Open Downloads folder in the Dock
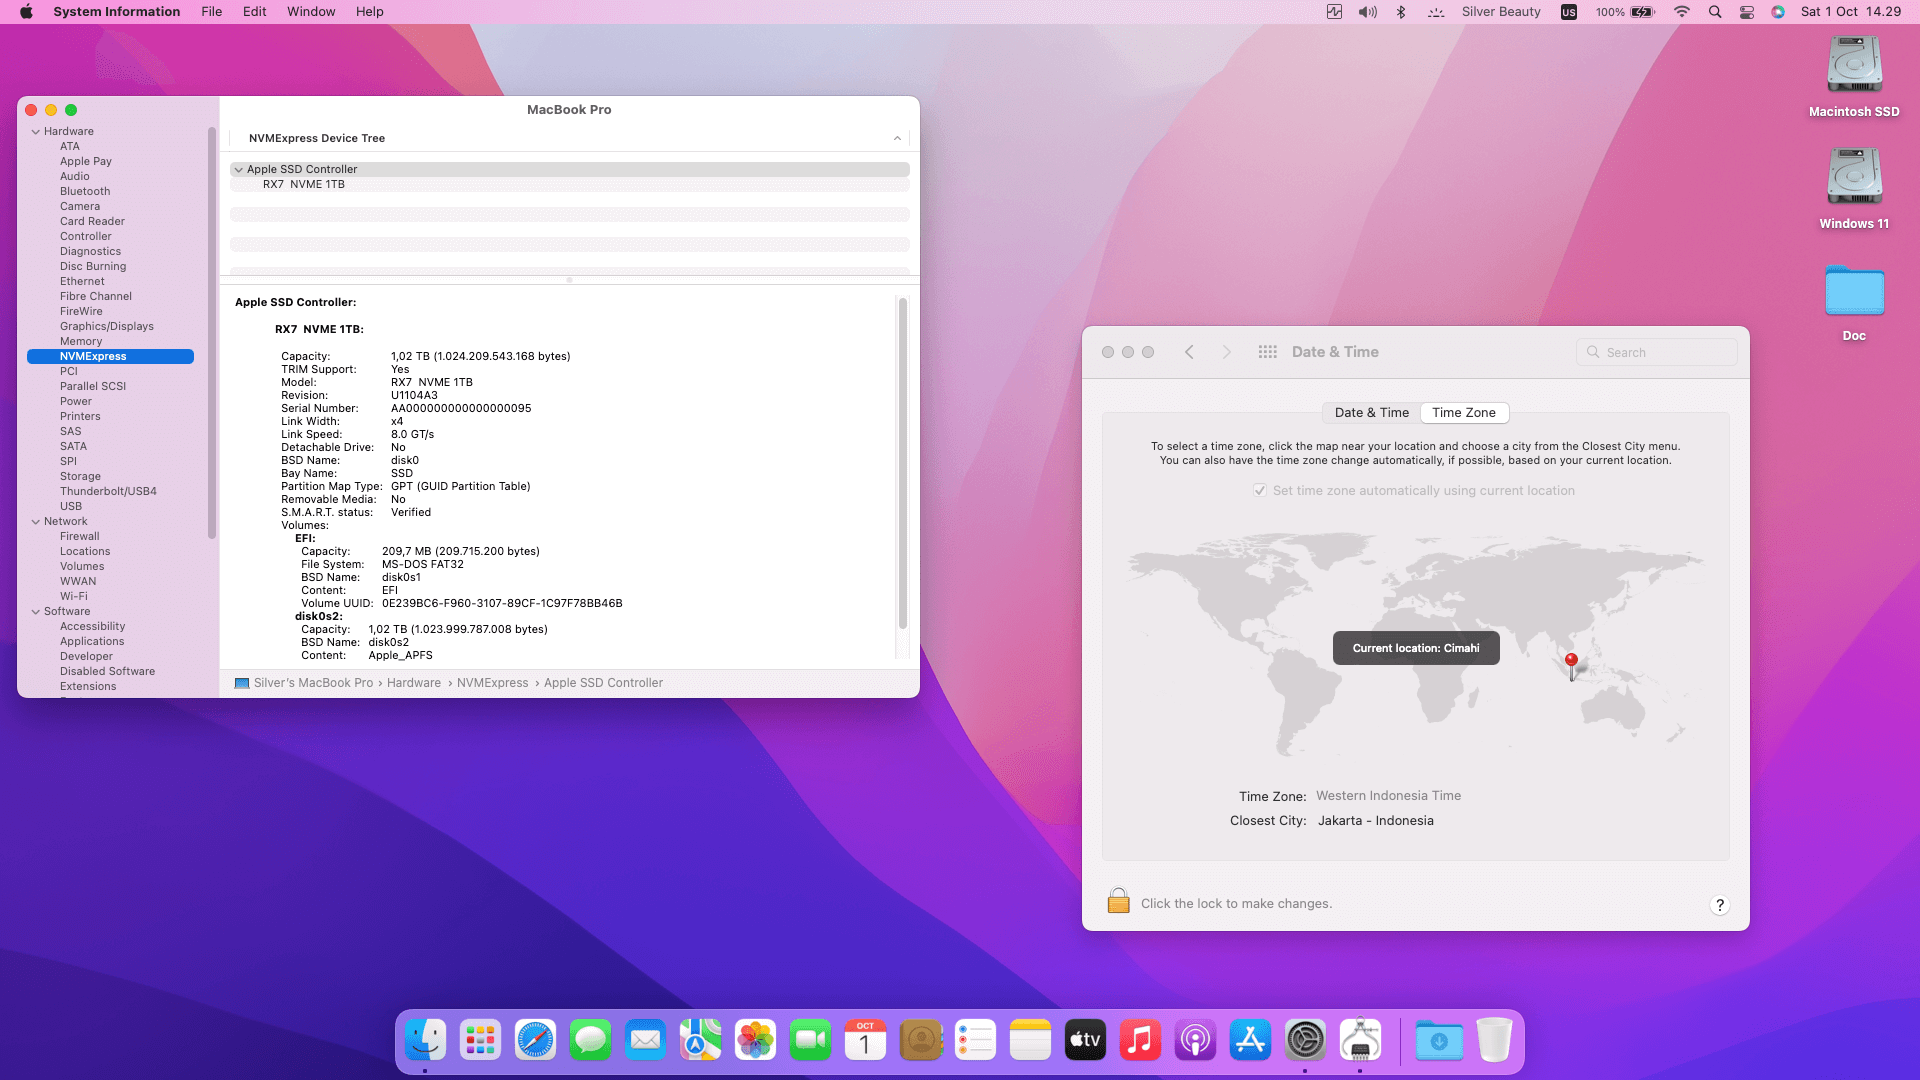1920x1080 pixels. tap(1439, 1041)
